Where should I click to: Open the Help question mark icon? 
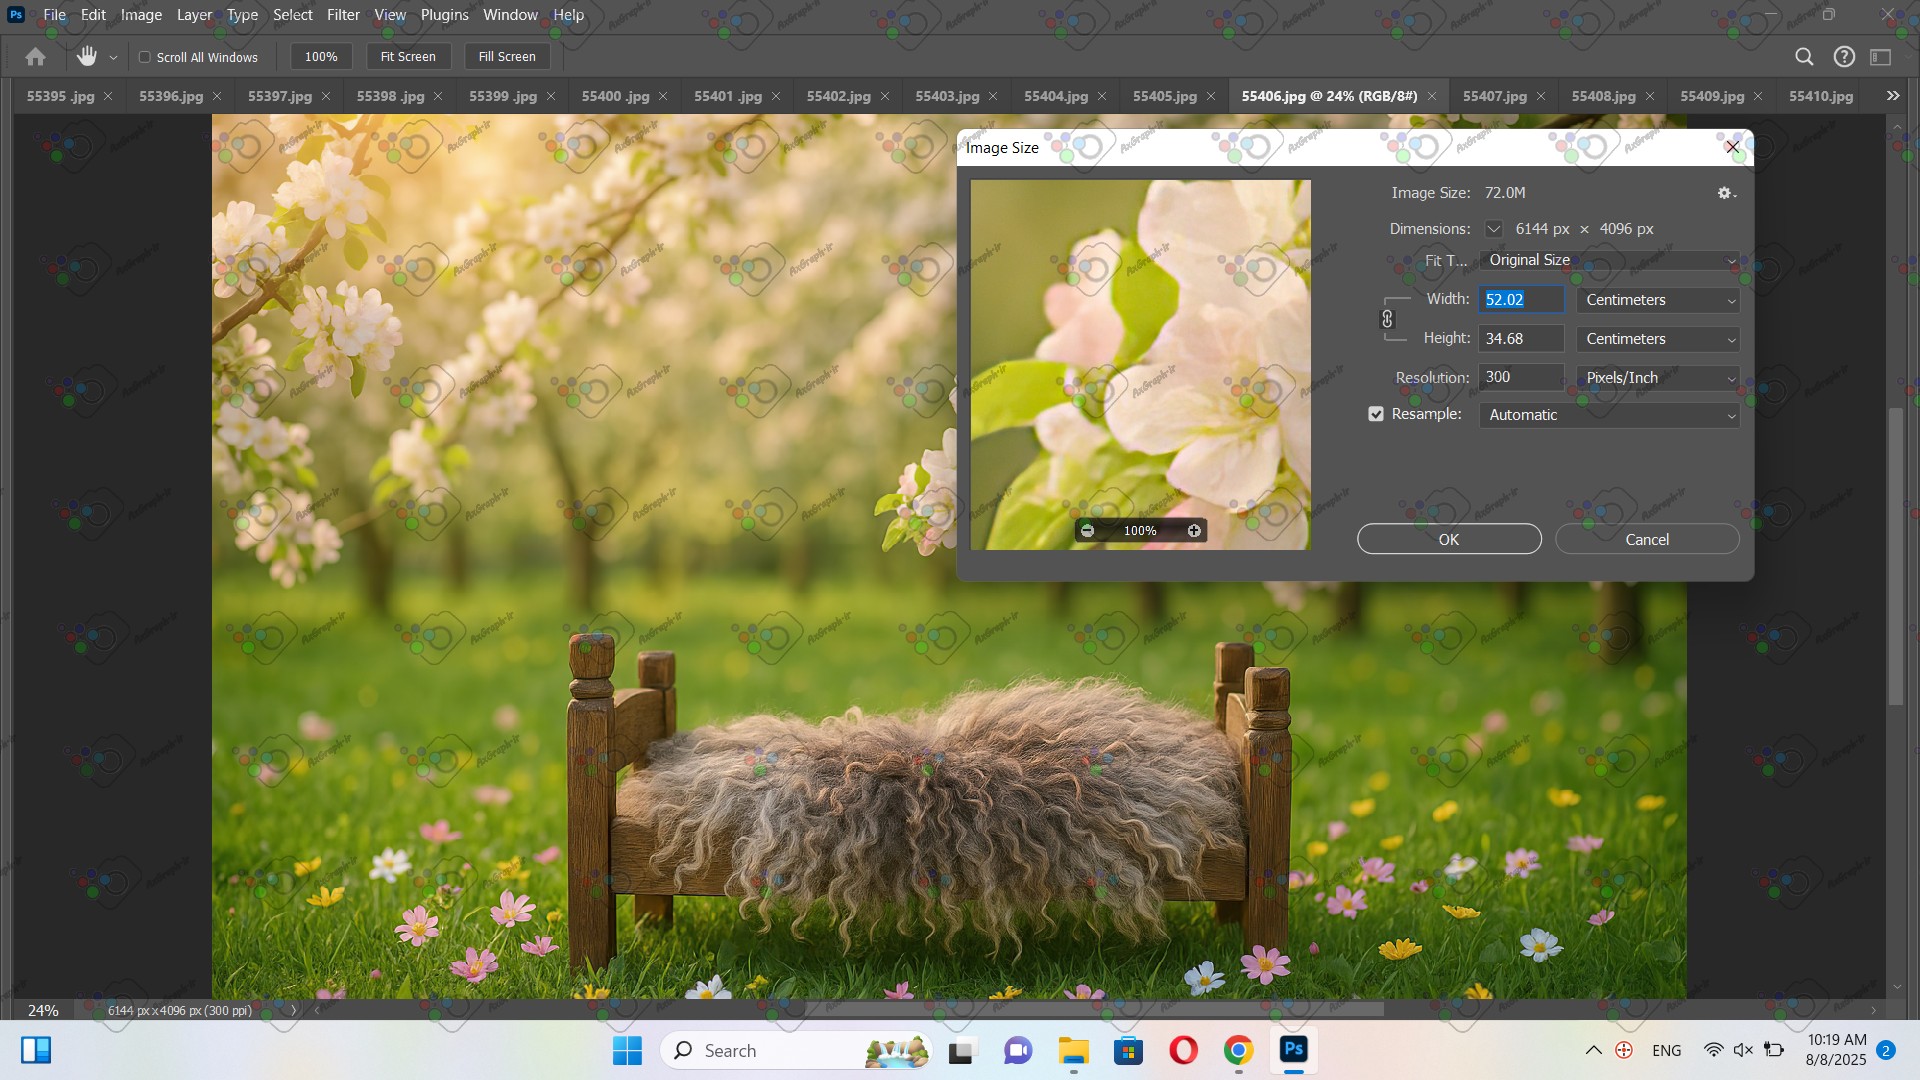pos(1844,57)
